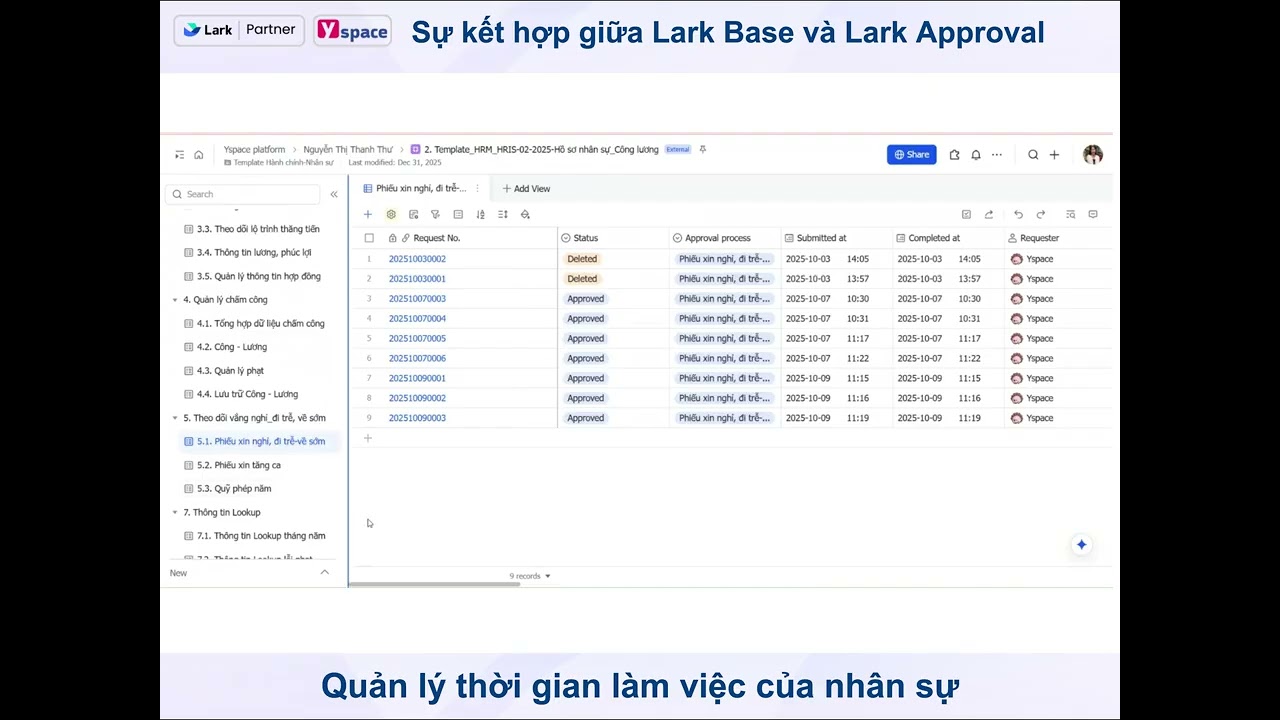1280x720 pixels.
Task: Open view tab options three-dot menu
Action: click(x=477, y=188)
